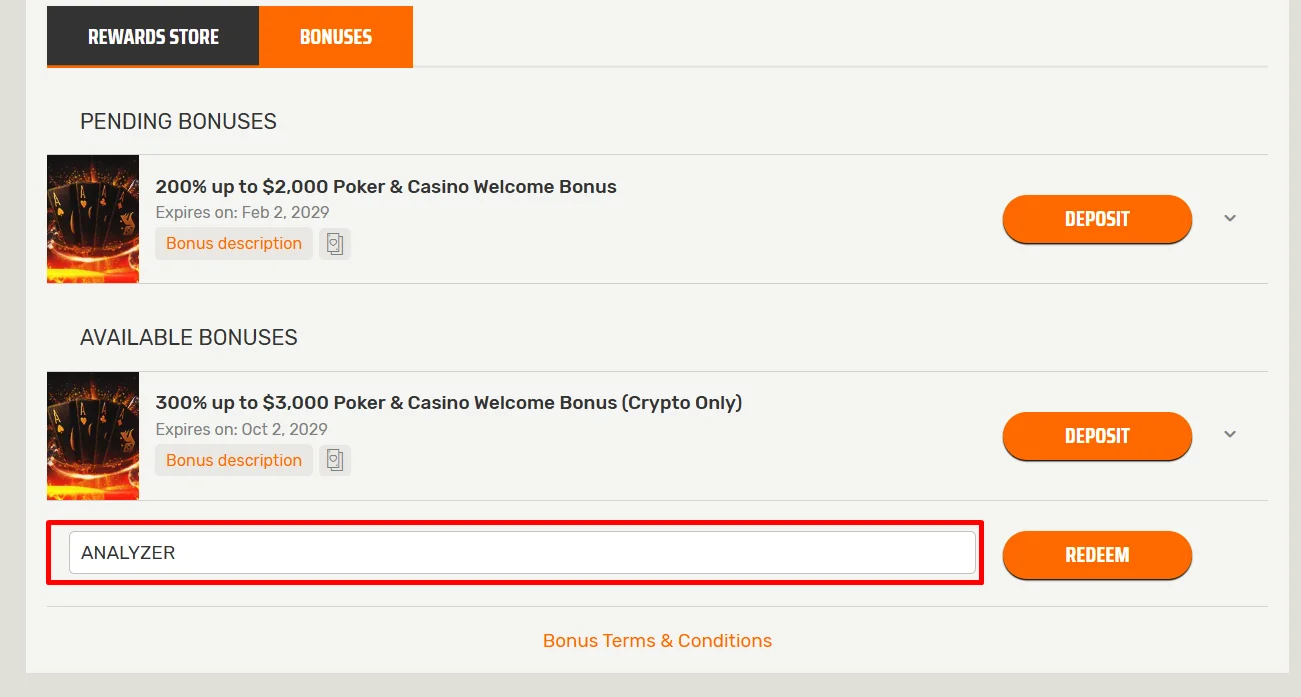Image resolution: width=1301 pixels, height=697 pixels.
Task: Click the Oct 2, 2029 expiry text
Action: tap(241, 429)
